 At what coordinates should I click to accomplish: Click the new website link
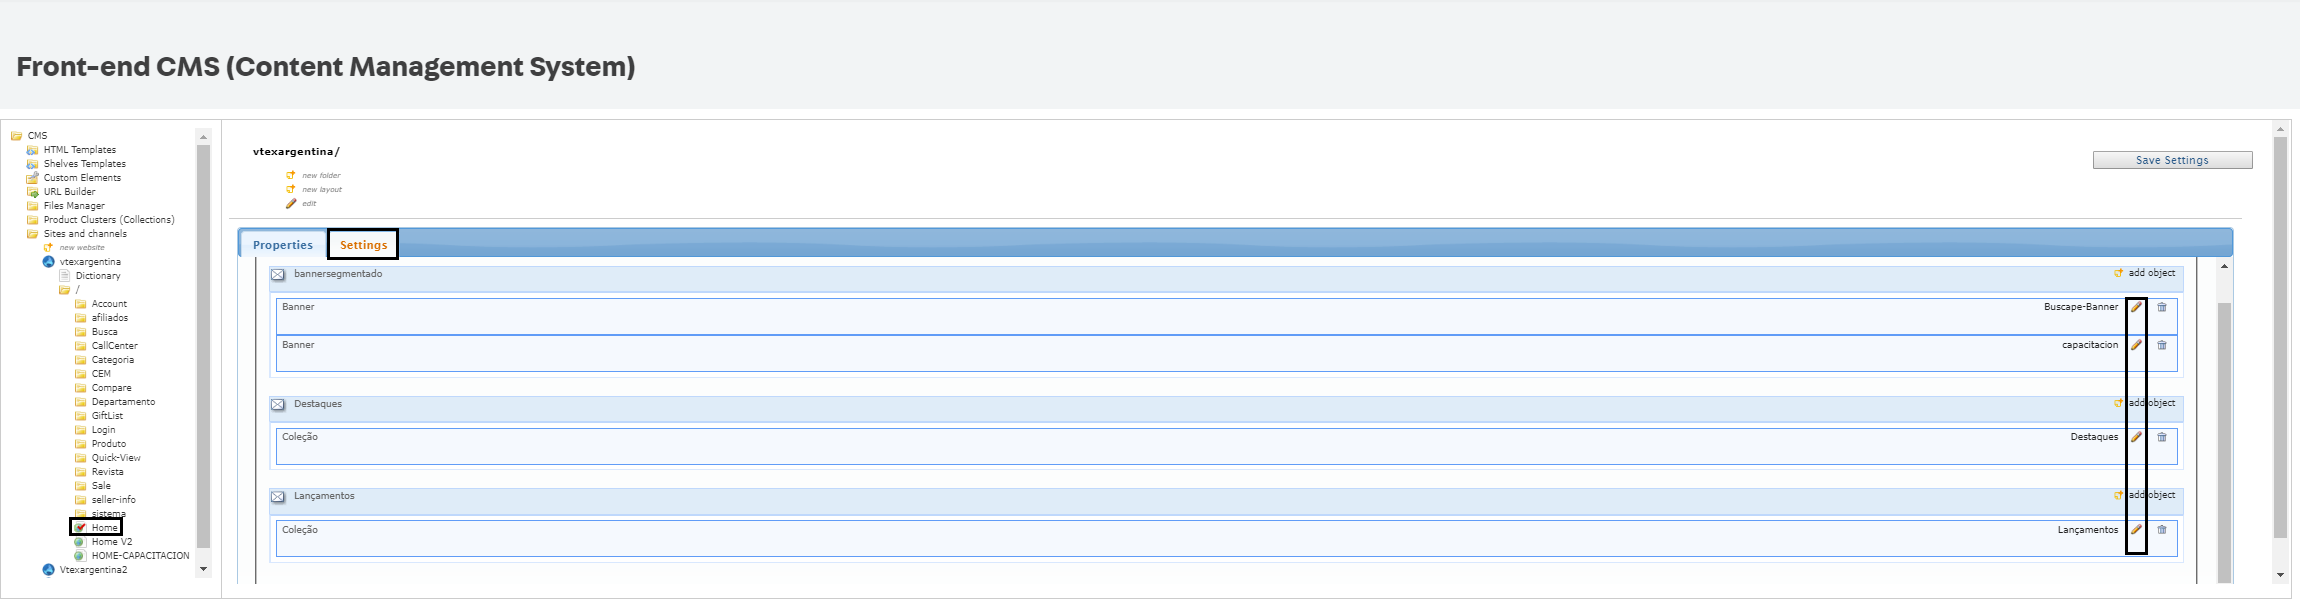[82, 248]
